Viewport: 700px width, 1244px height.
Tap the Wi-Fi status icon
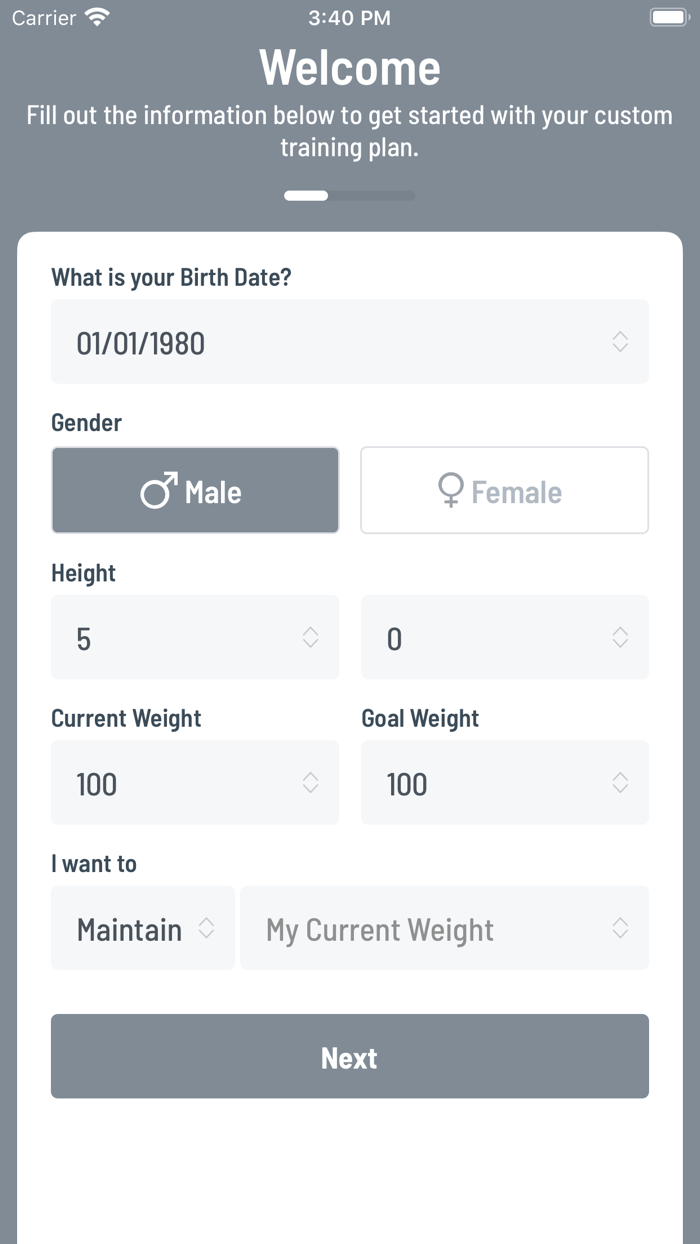click(97, 17)
